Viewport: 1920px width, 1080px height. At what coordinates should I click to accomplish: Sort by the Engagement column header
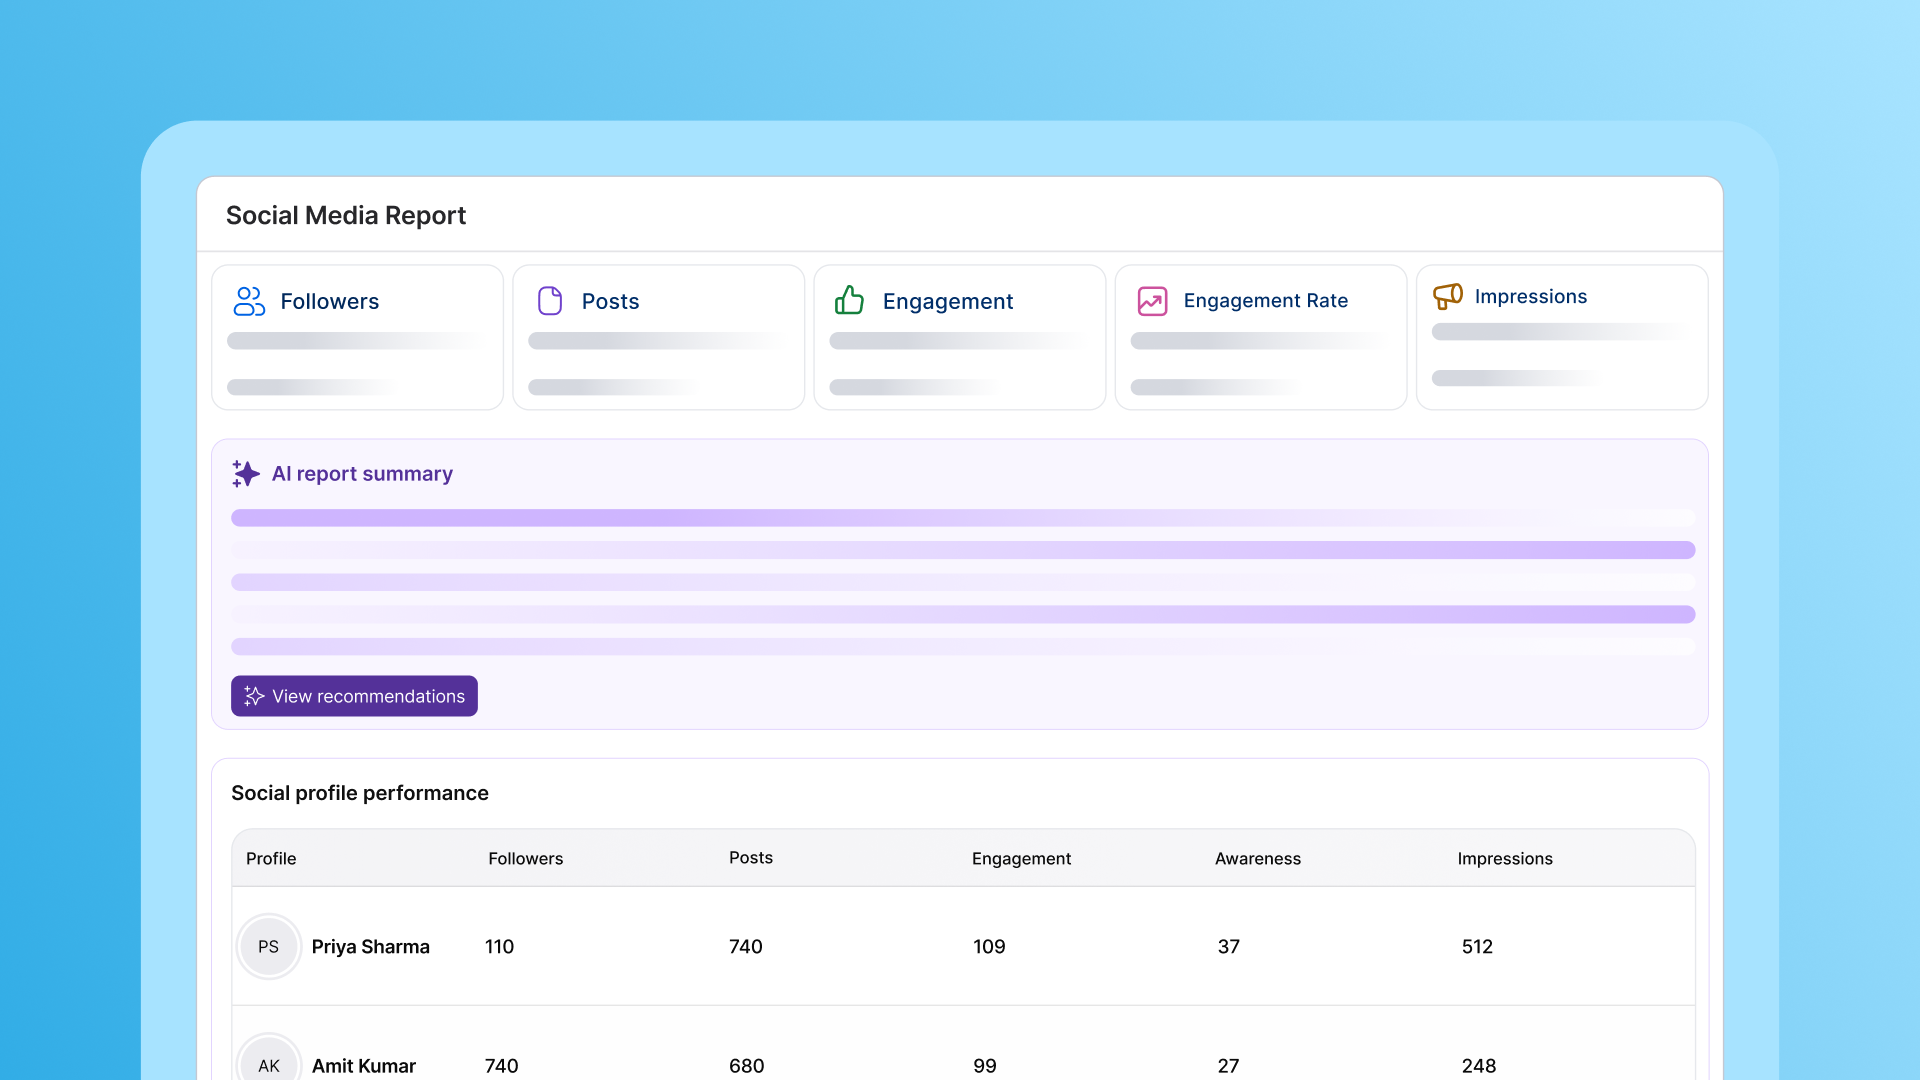(1021, 859)
